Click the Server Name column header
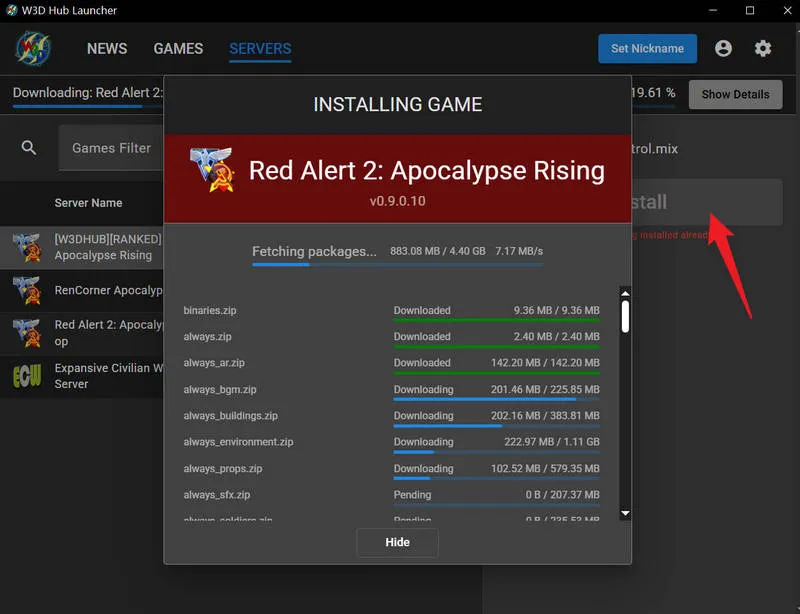Image resolution: width=800 pixels, height=614 pixels. pyautogui.click(x=88, y=203)
